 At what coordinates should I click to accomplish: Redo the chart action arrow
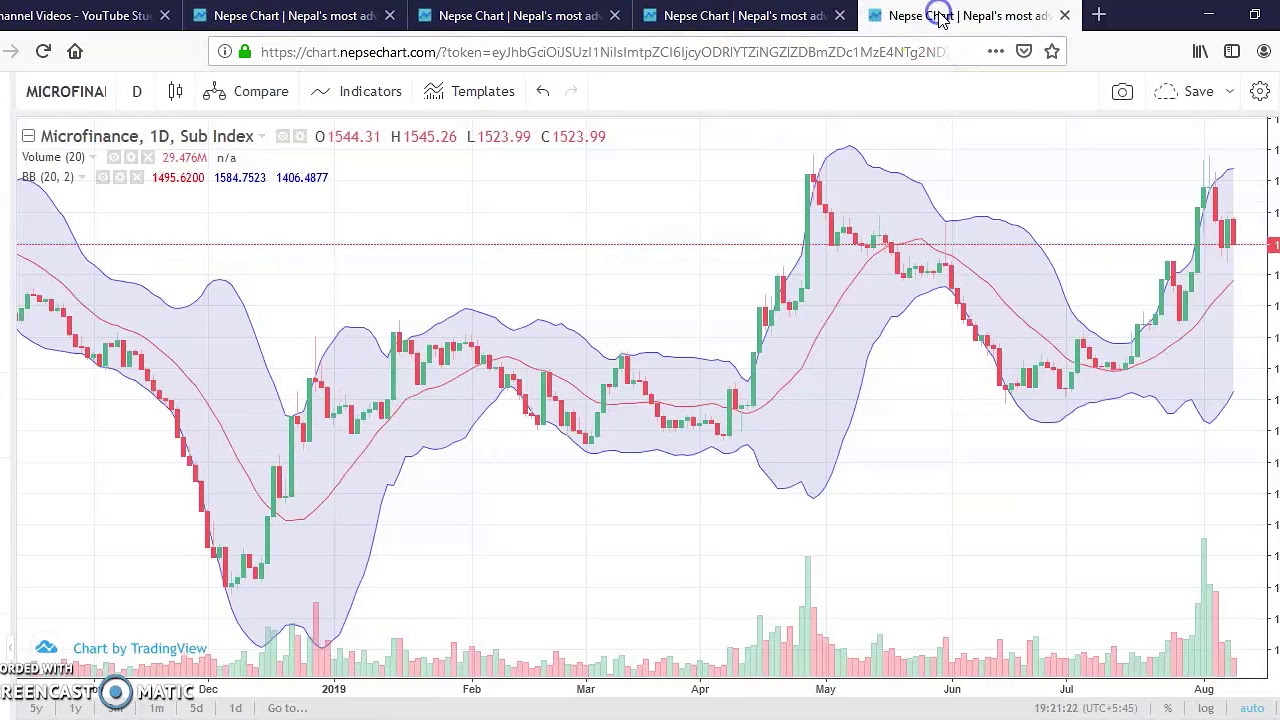(x=571, y=91)
